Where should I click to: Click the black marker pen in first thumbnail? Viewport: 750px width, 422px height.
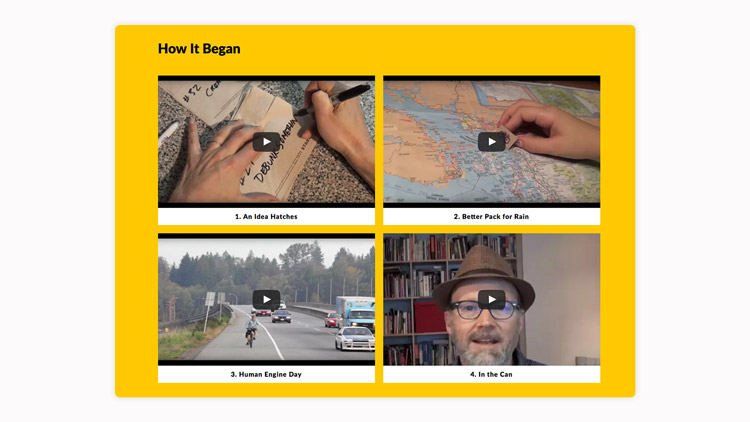[333, 100]
